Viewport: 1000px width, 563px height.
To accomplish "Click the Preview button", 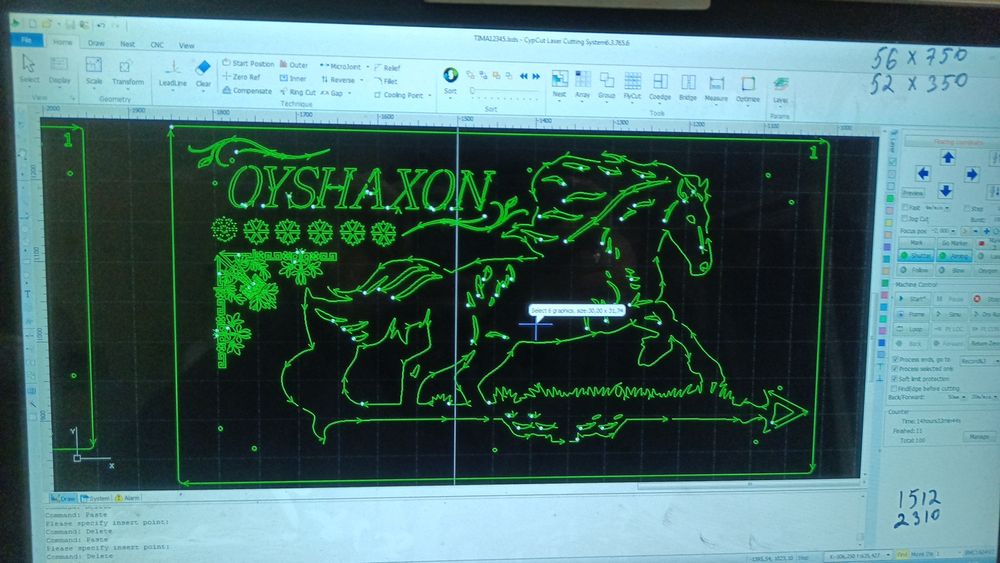I will point(913,193).
